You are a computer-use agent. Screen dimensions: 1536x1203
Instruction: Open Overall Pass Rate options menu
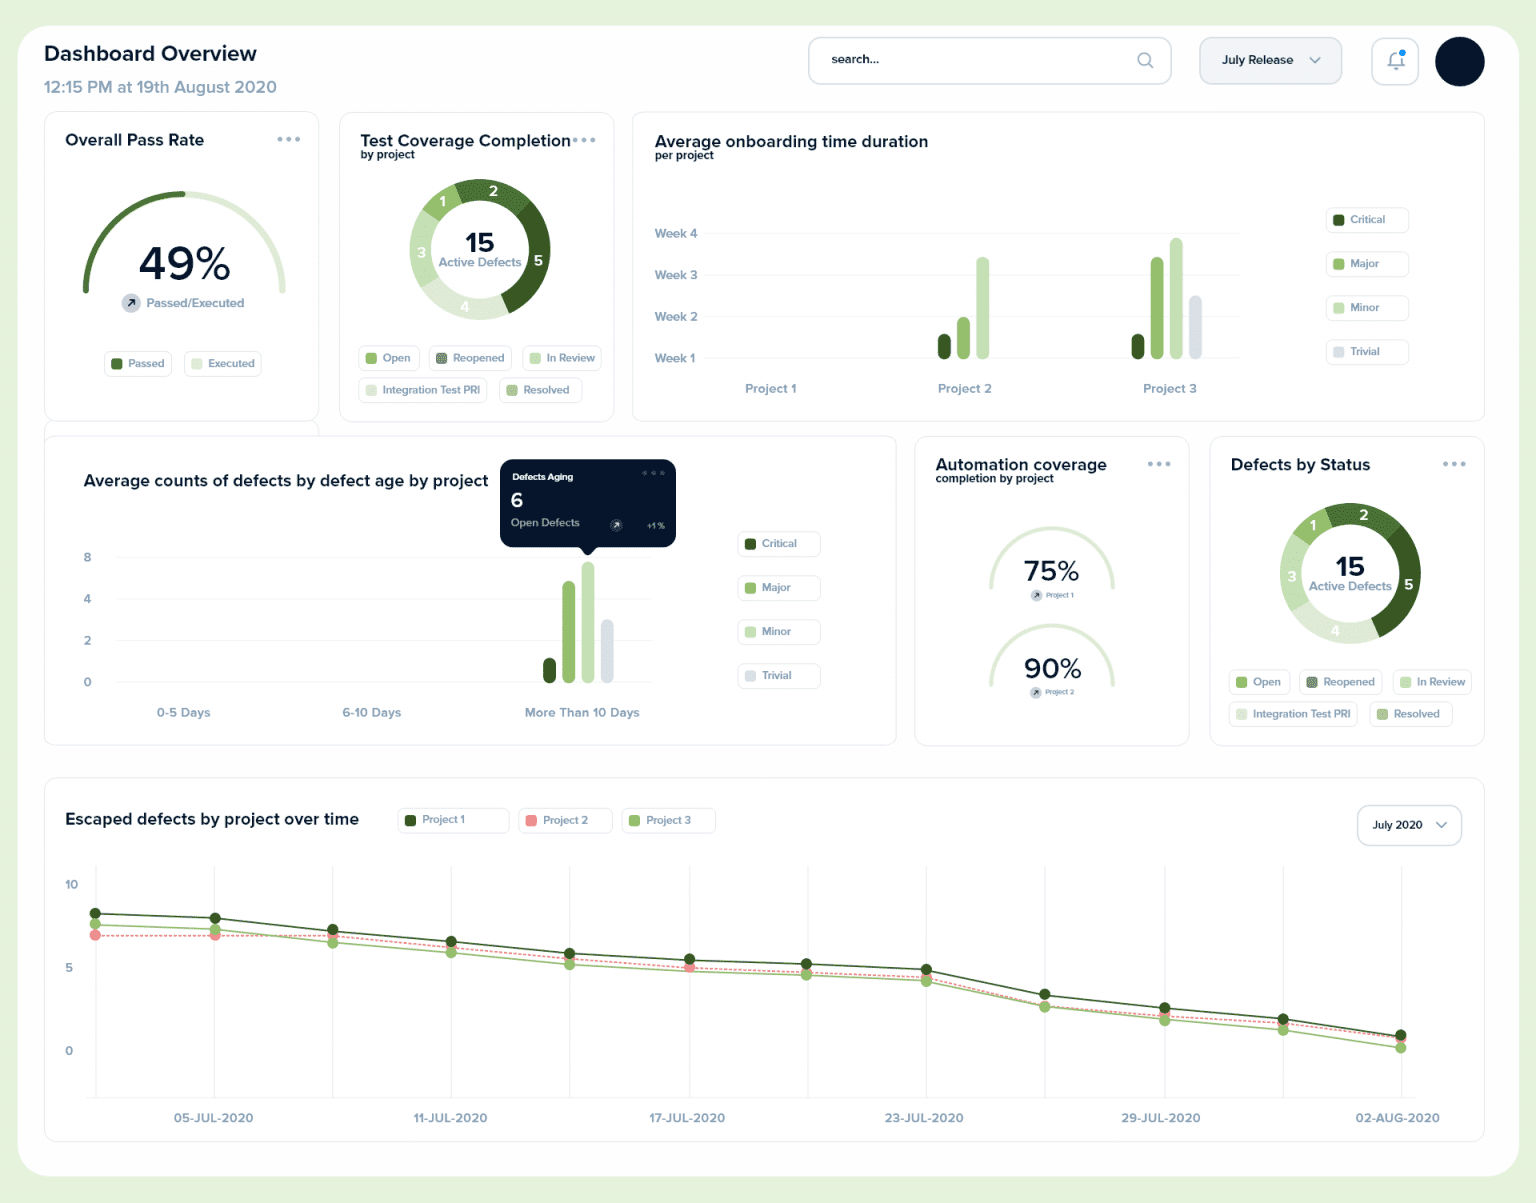[289, 140]
